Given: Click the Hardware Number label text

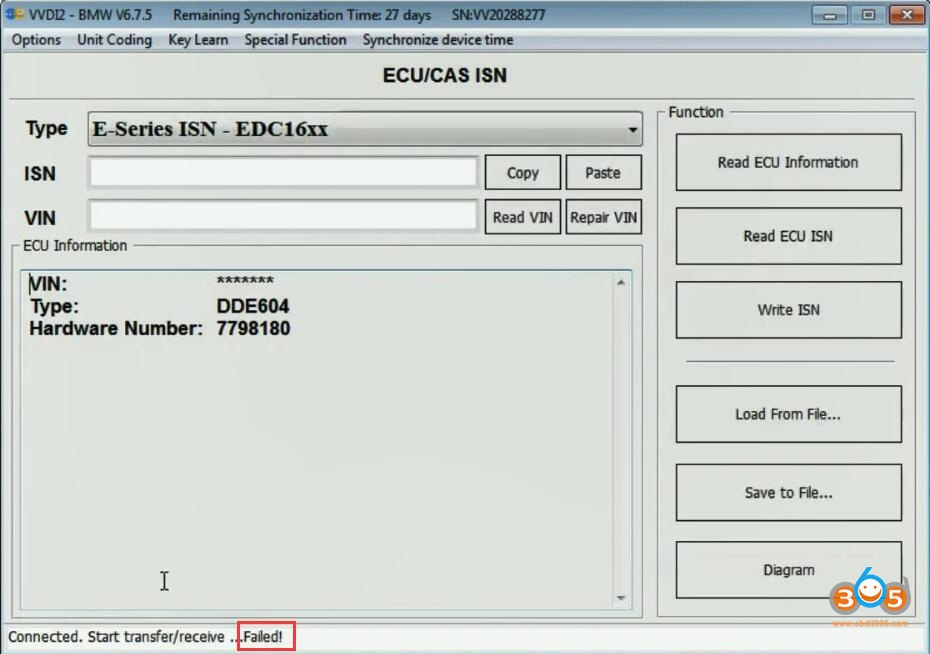Looking at the screenshot, I should coord(116,328).
